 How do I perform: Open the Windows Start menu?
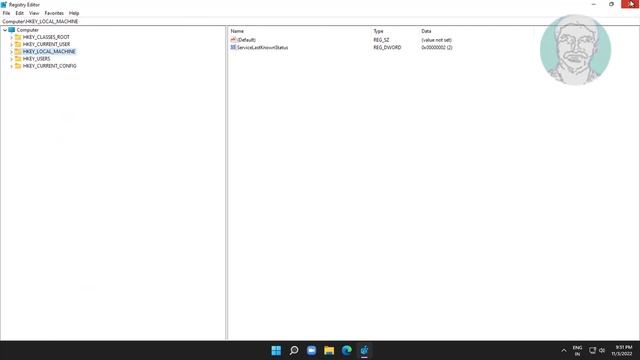coord(276,350)
